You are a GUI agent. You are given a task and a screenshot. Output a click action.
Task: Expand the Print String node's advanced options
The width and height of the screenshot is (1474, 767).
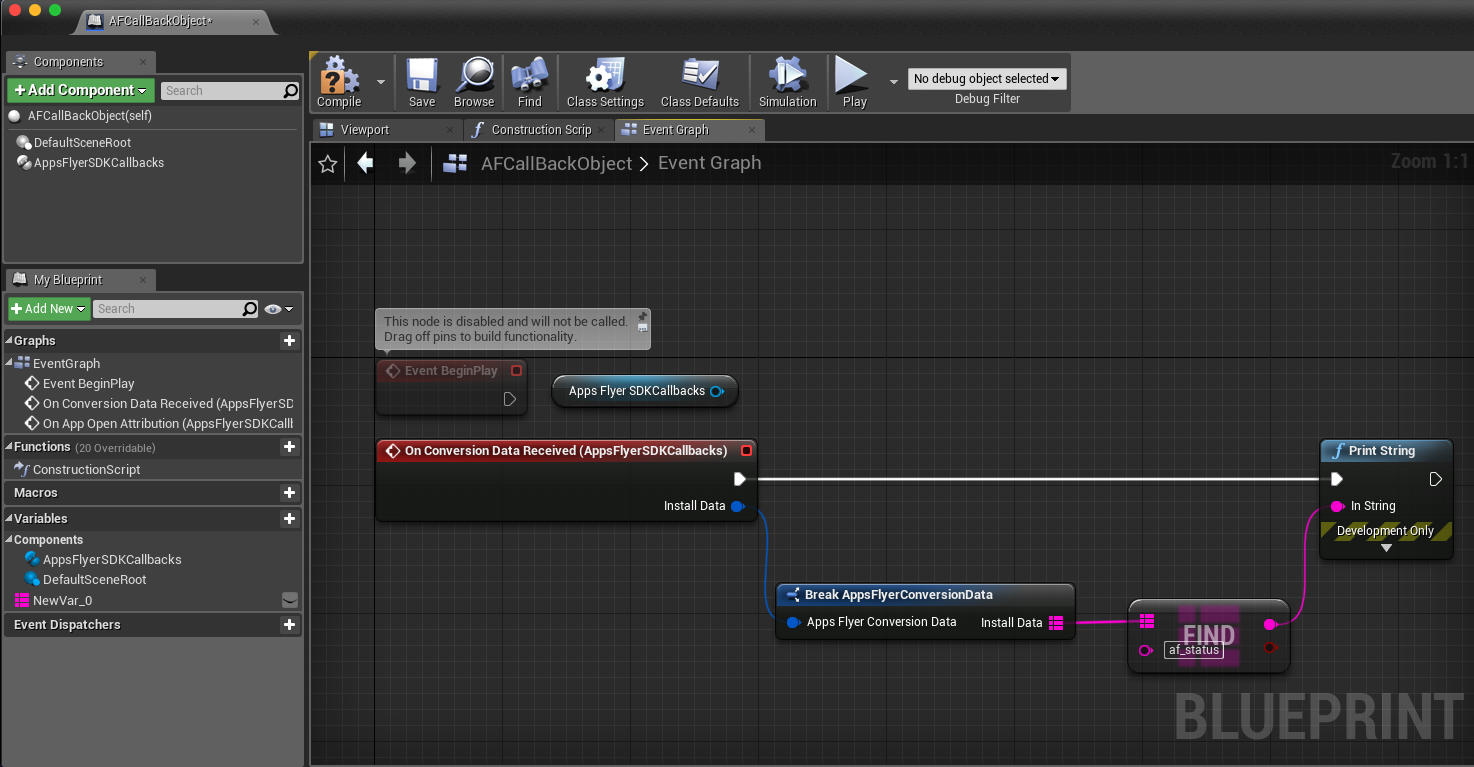pos(1386,548)
